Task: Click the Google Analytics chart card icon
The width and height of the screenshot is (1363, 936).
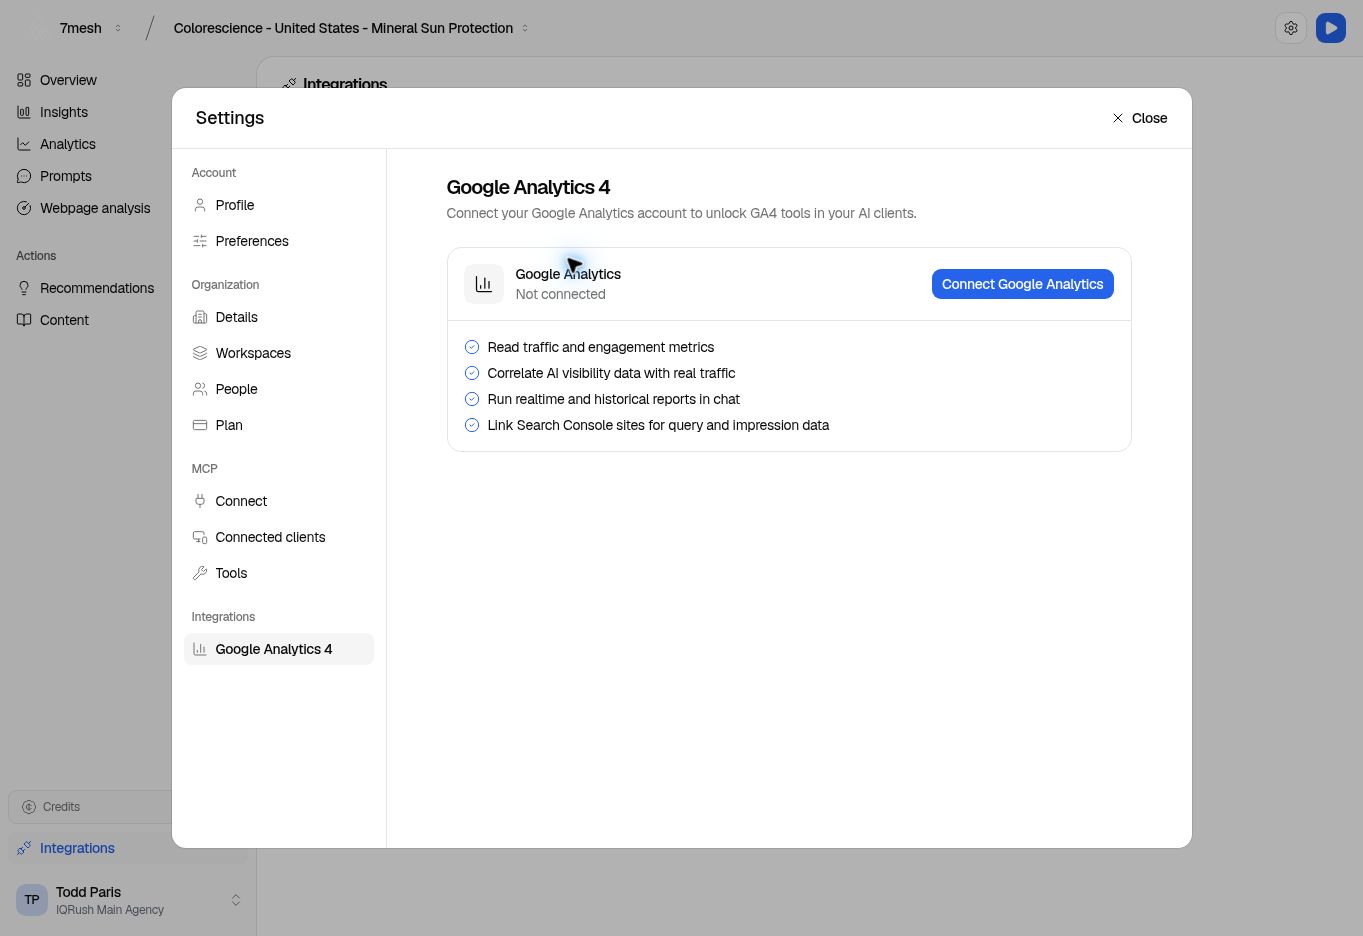Action: 484,284
